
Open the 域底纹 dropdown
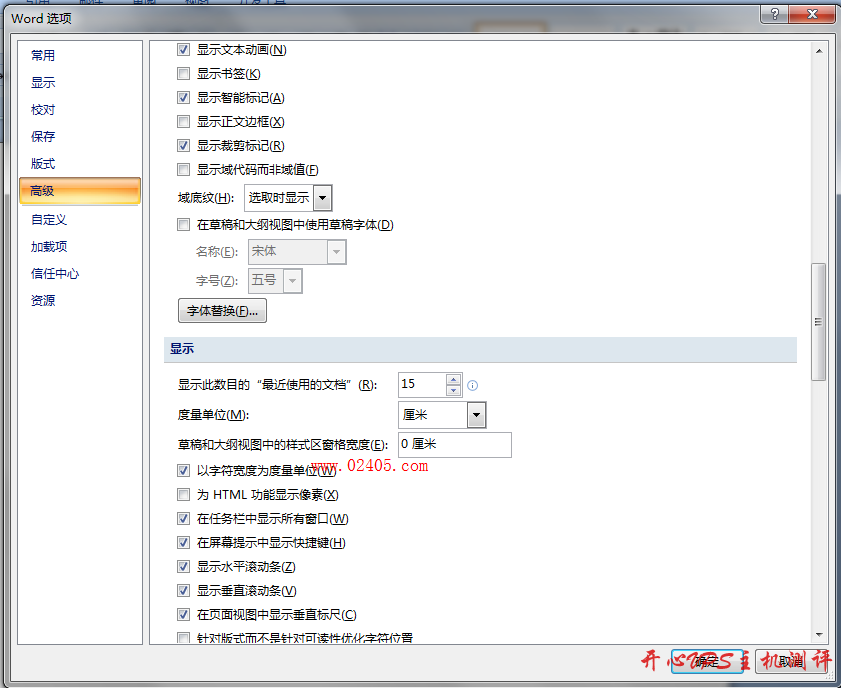point(322,197)
